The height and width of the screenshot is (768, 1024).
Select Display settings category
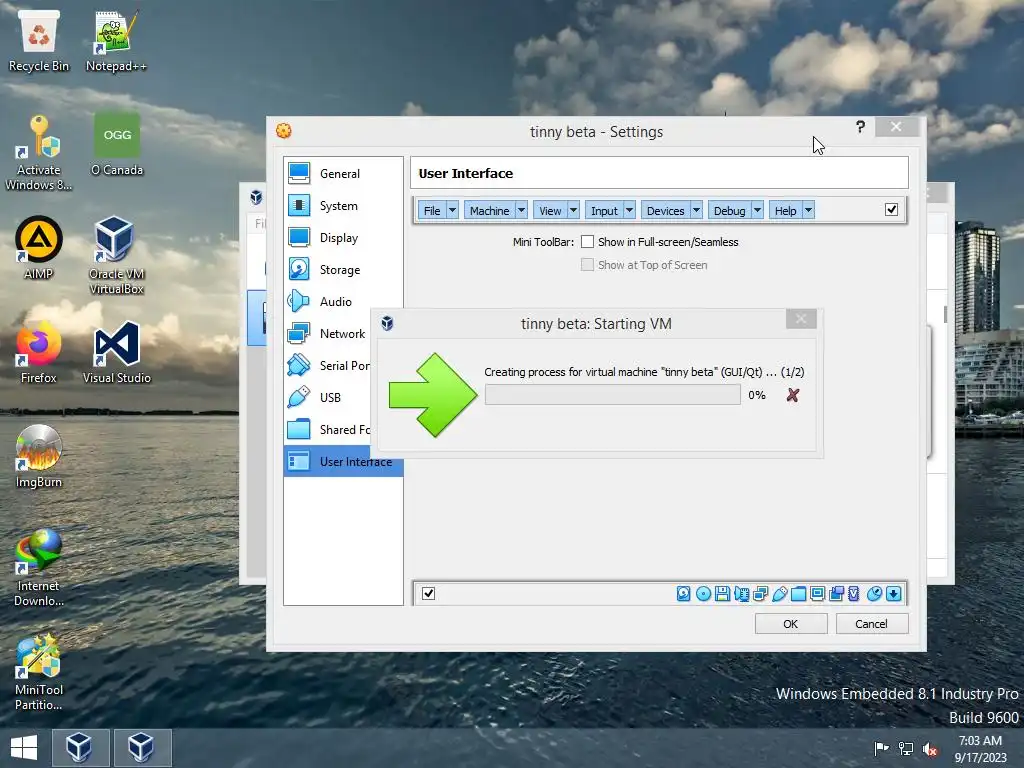pos(344,237)
